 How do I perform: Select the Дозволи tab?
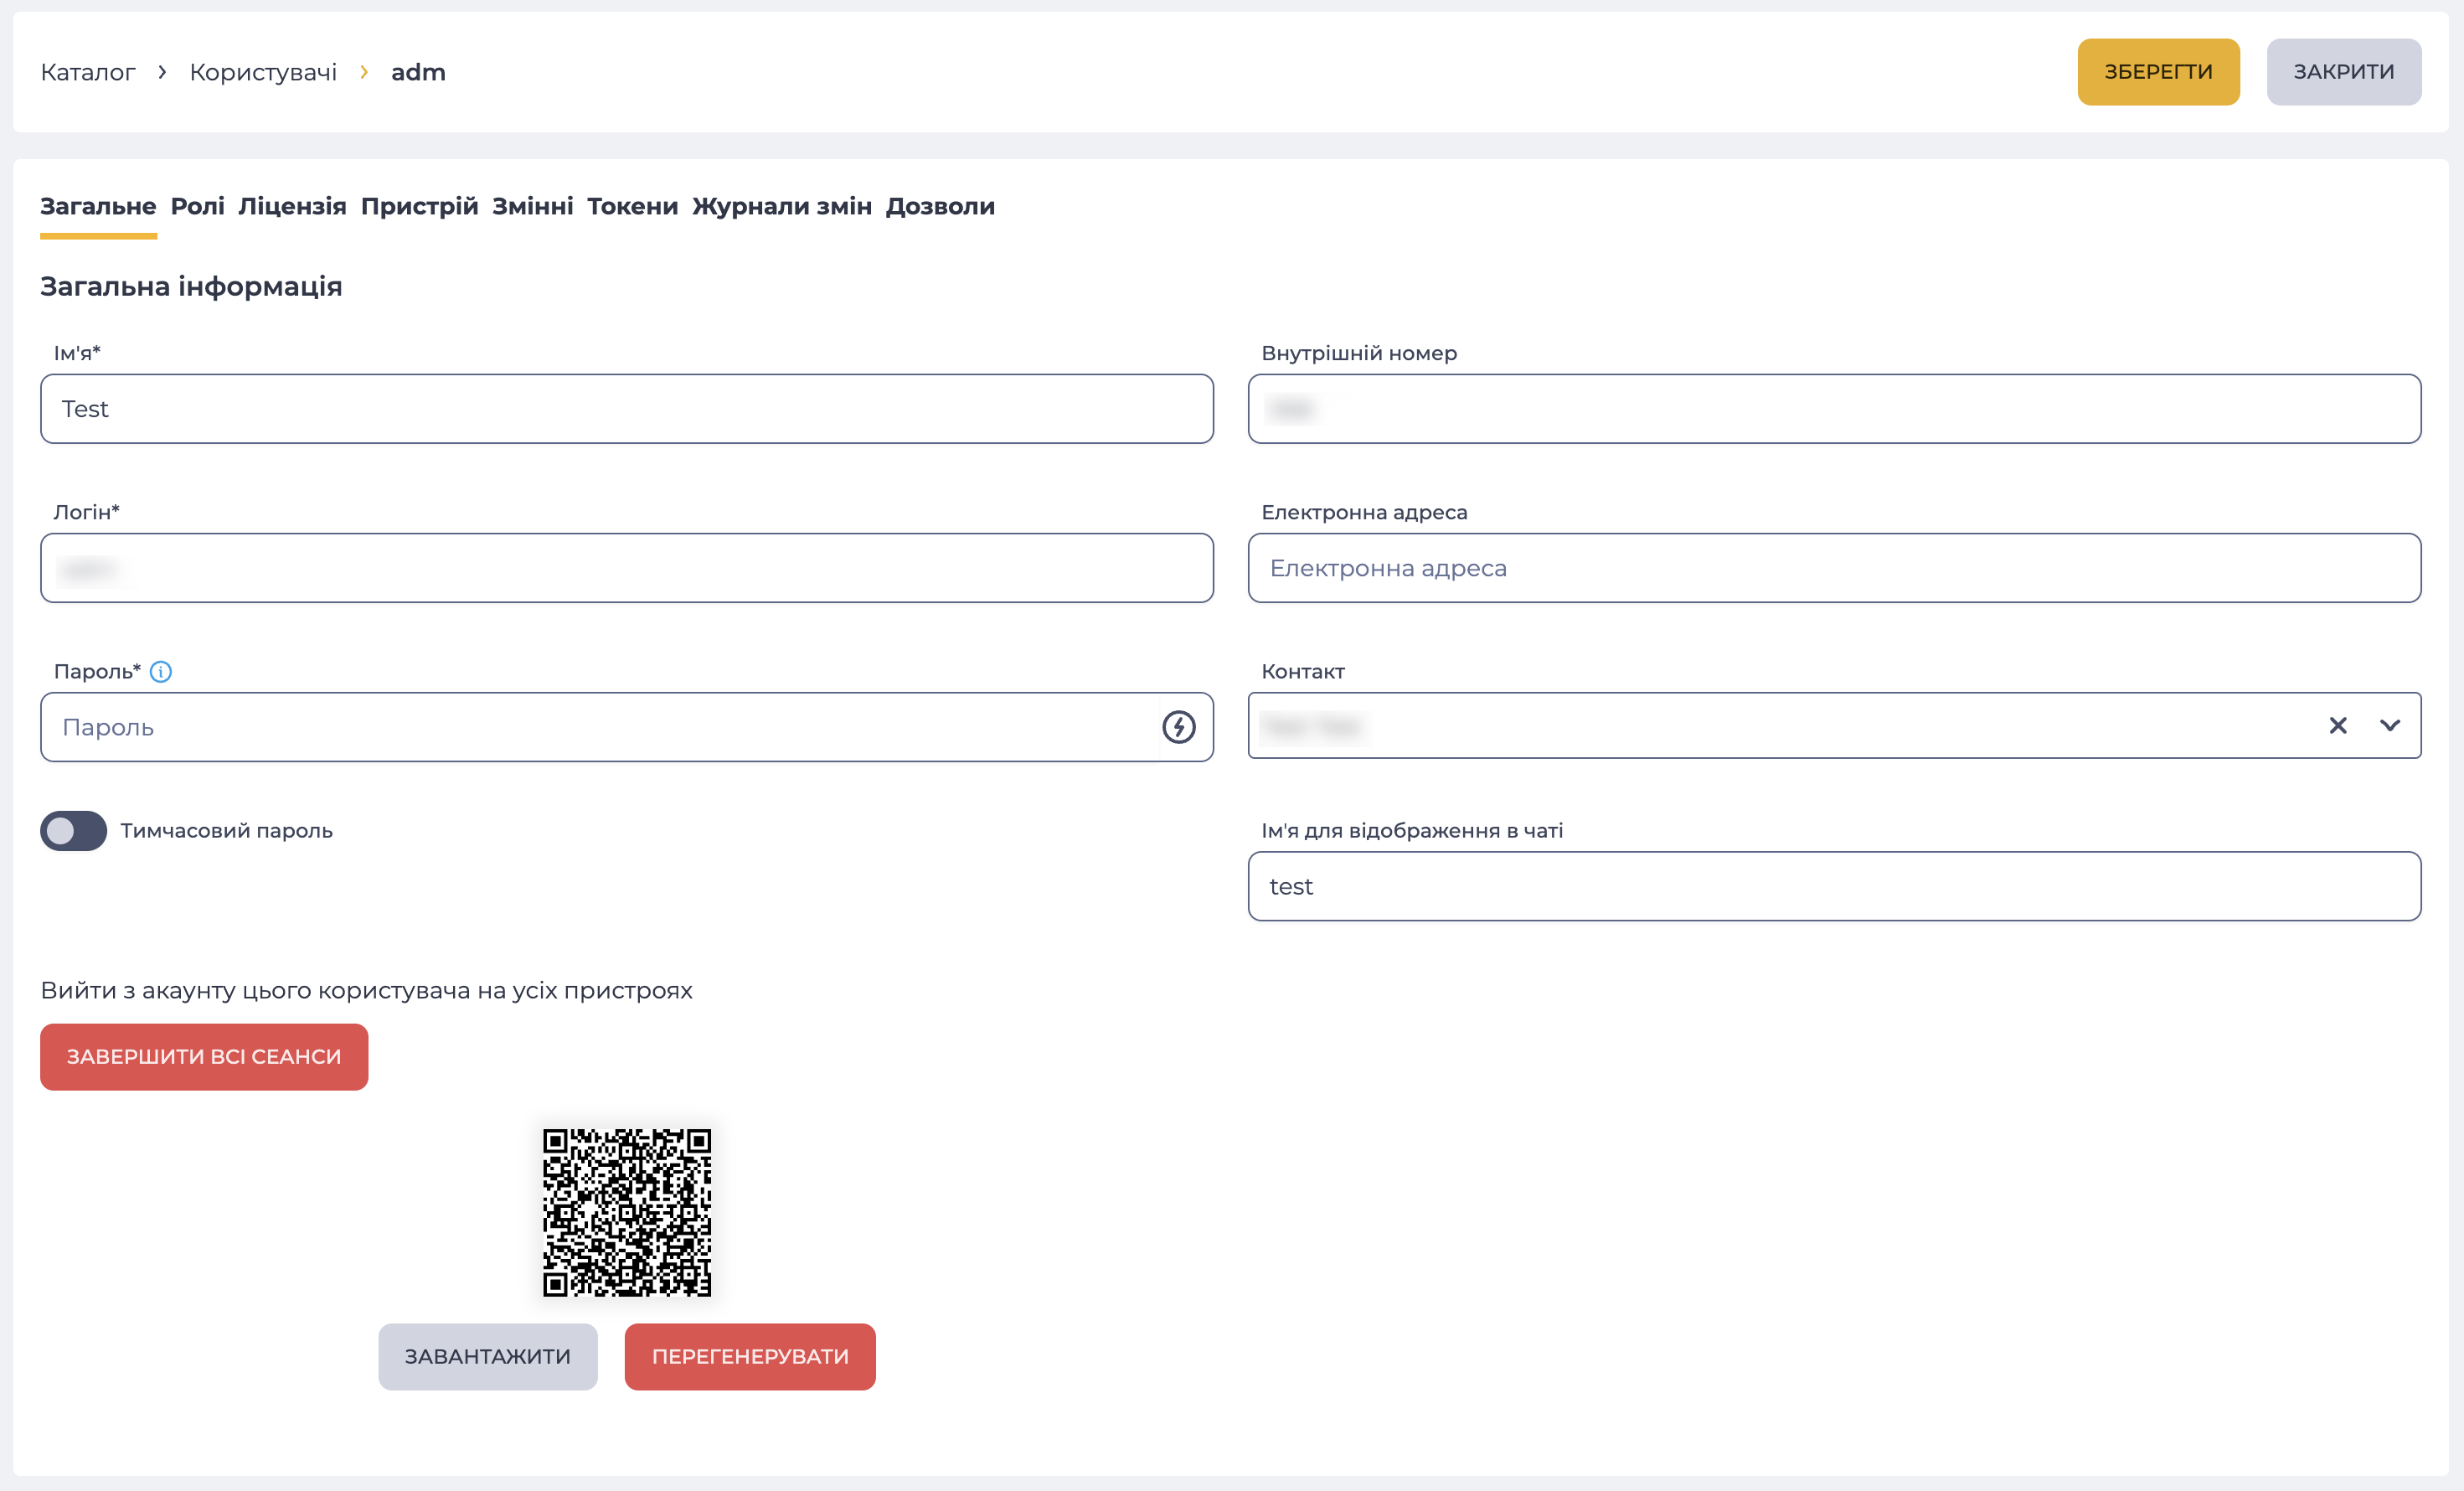pos(940,206)
